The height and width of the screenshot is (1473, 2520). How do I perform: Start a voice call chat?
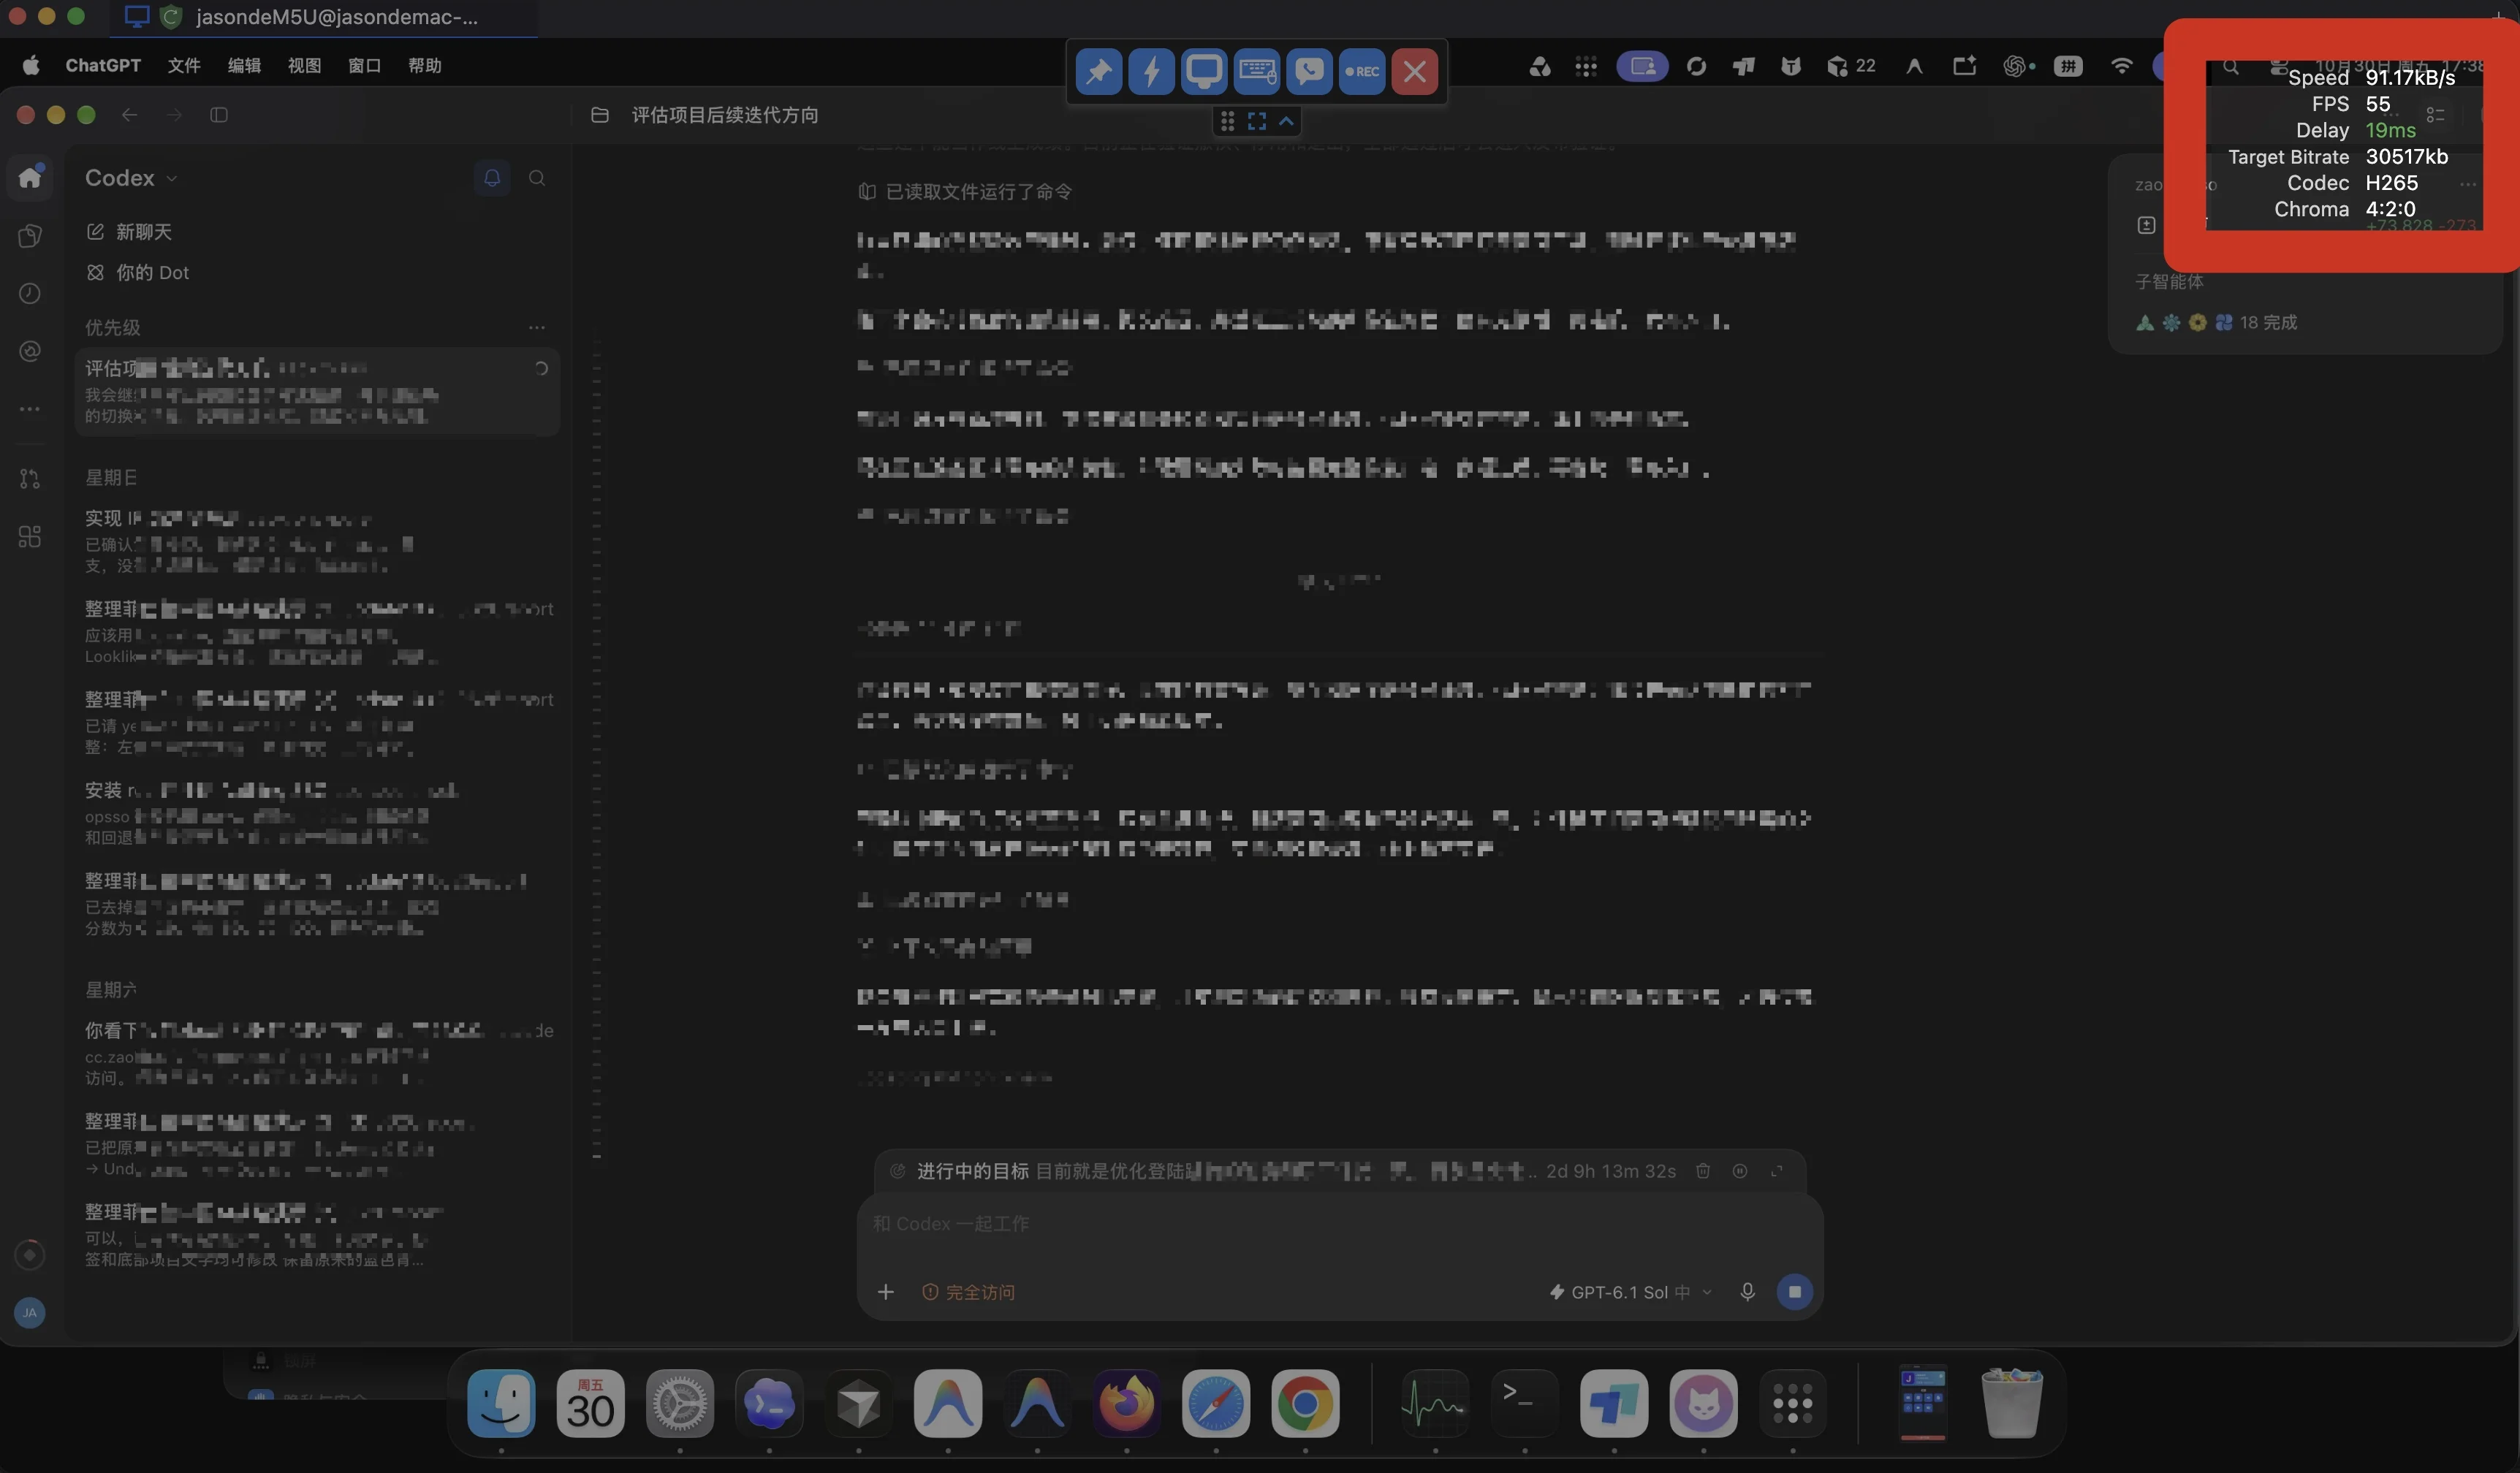click(1309, 71)
